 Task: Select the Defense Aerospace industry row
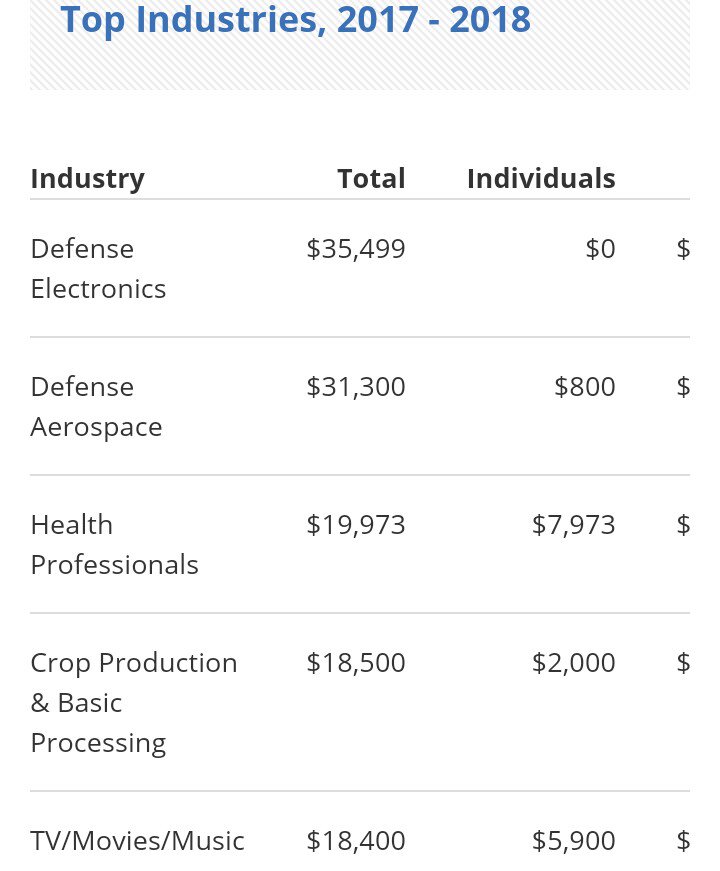[x=96, y=407]
